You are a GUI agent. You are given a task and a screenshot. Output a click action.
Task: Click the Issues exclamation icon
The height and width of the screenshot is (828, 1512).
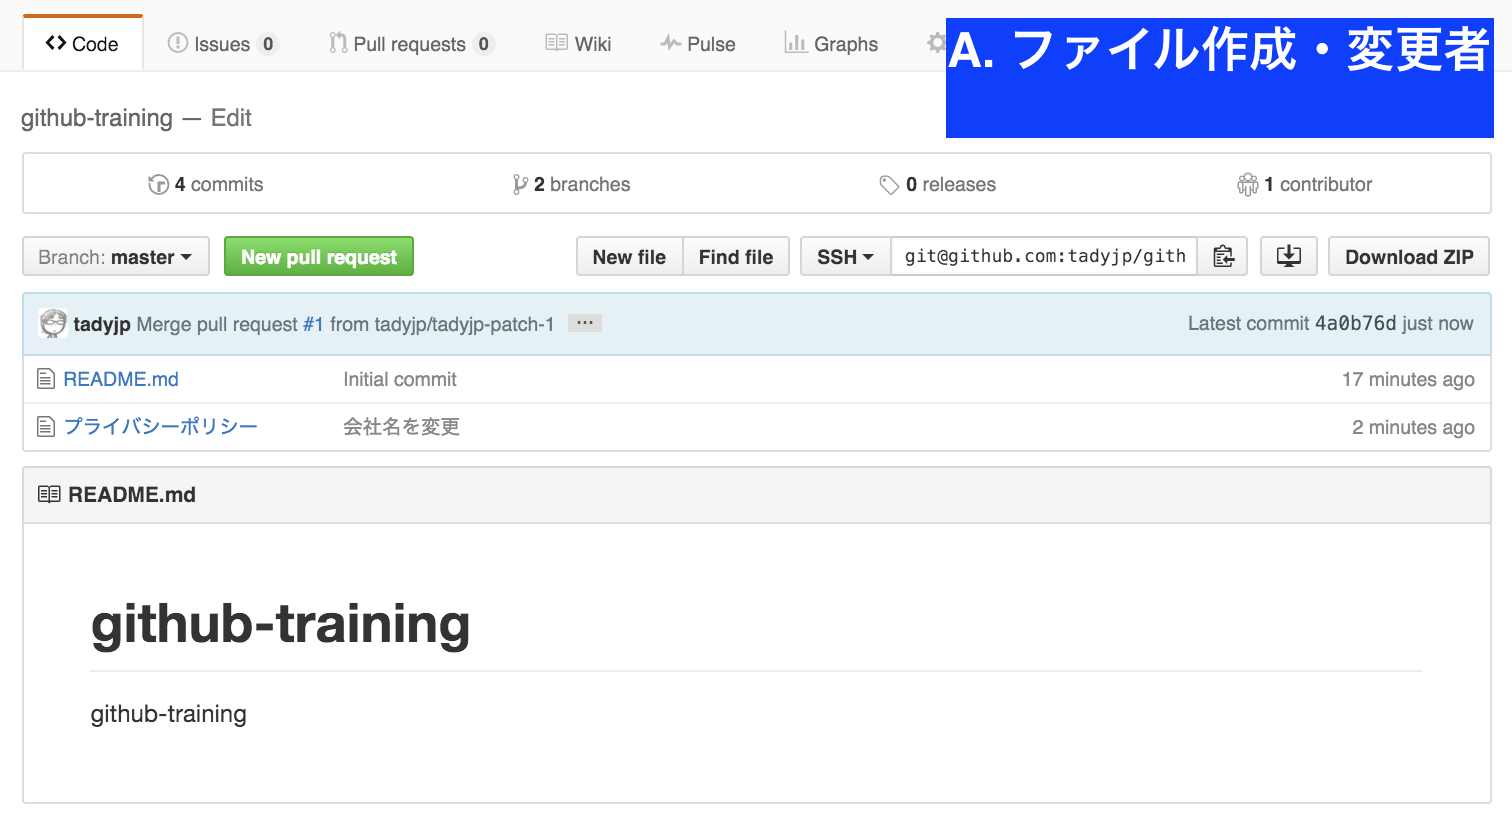(x=178, y=43)
